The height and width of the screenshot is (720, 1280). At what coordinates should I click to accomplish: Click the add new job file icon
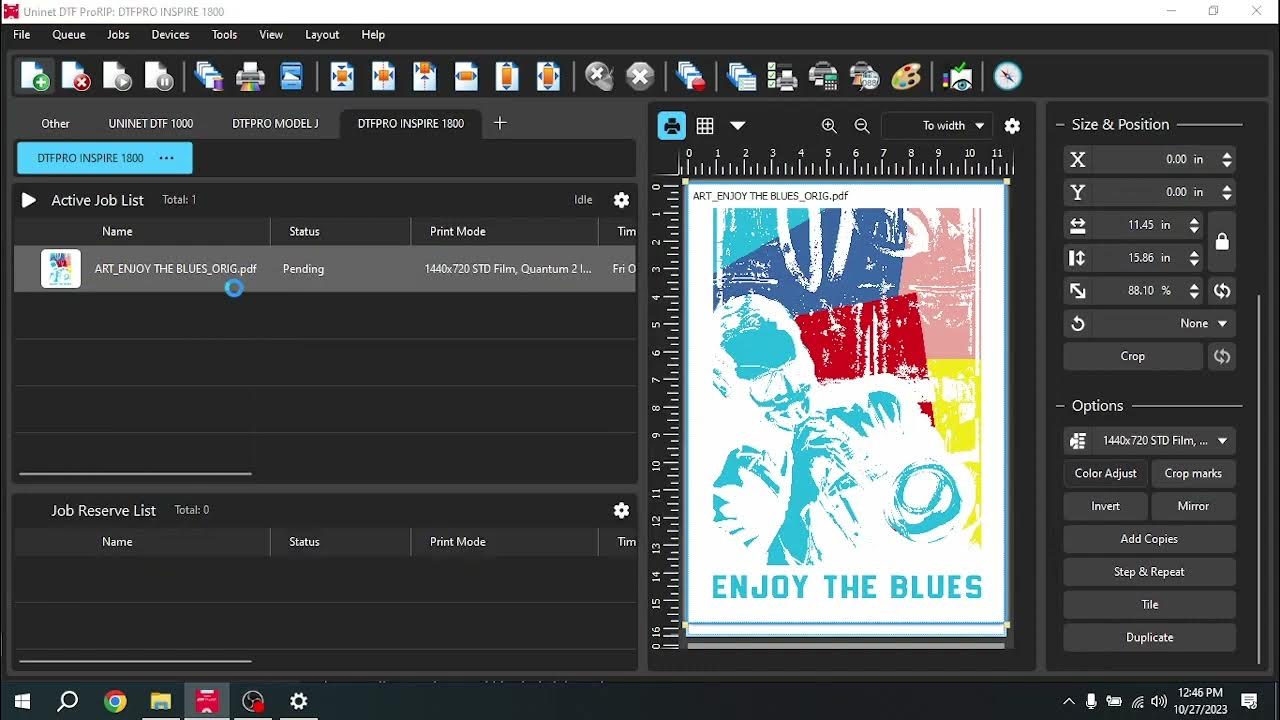click(35, 76)
